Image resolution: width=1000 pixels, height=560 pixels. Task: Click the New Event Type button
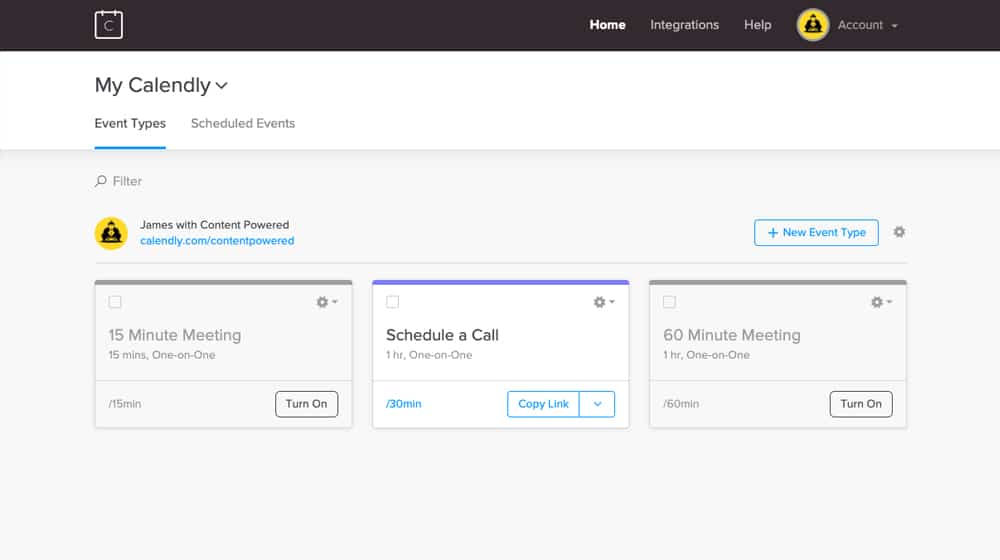816,233
